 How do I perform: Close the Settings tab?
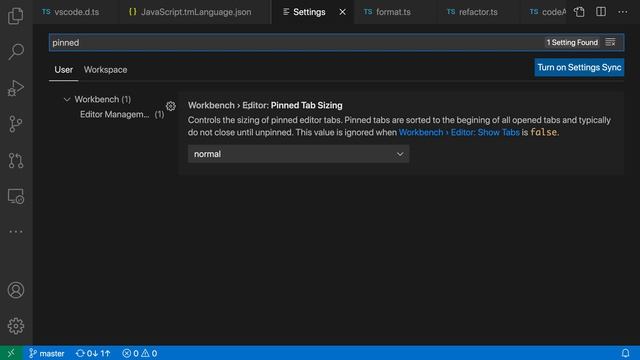[x=342, y=12]
